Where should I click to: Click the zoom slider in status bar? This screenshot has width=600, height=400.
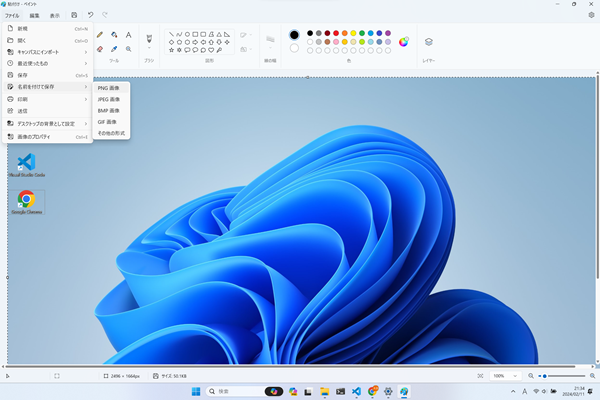pyautogui.click(x=555, y=375)
